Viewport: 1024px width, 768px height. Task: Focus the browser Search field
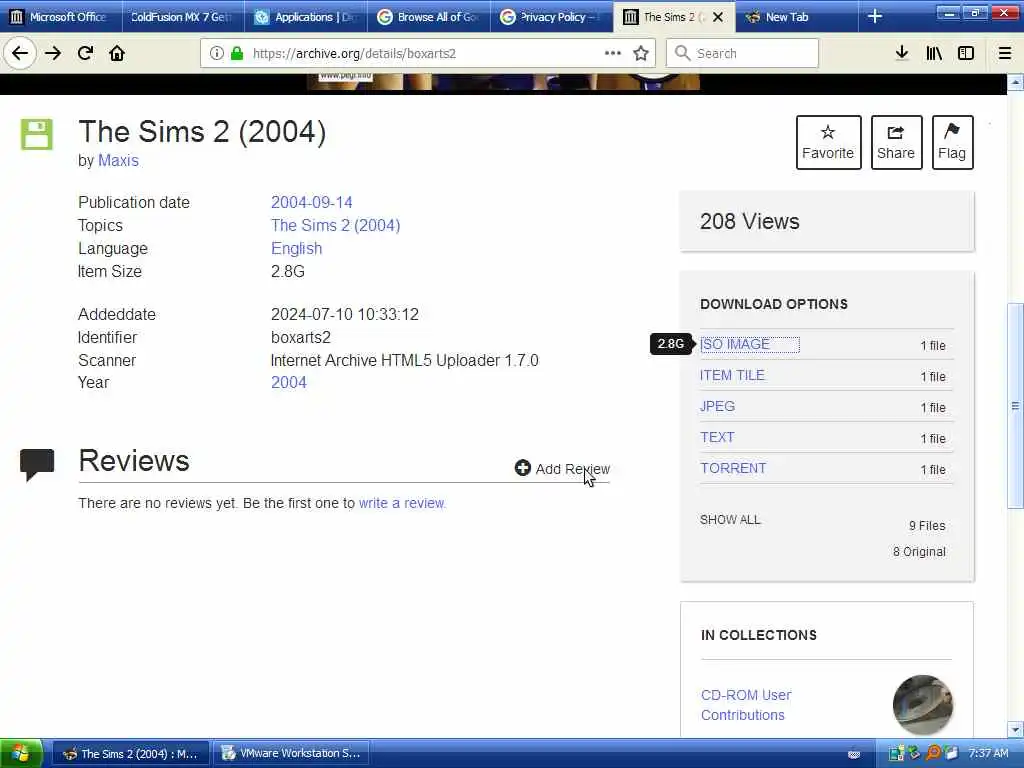click(742, 53)
